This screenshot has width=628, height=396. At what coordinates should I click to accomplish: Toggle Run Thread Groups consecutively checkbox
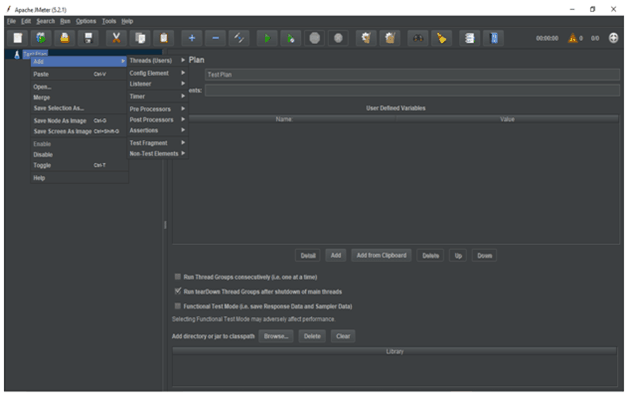pyautogui.click(x=178, y=277)
